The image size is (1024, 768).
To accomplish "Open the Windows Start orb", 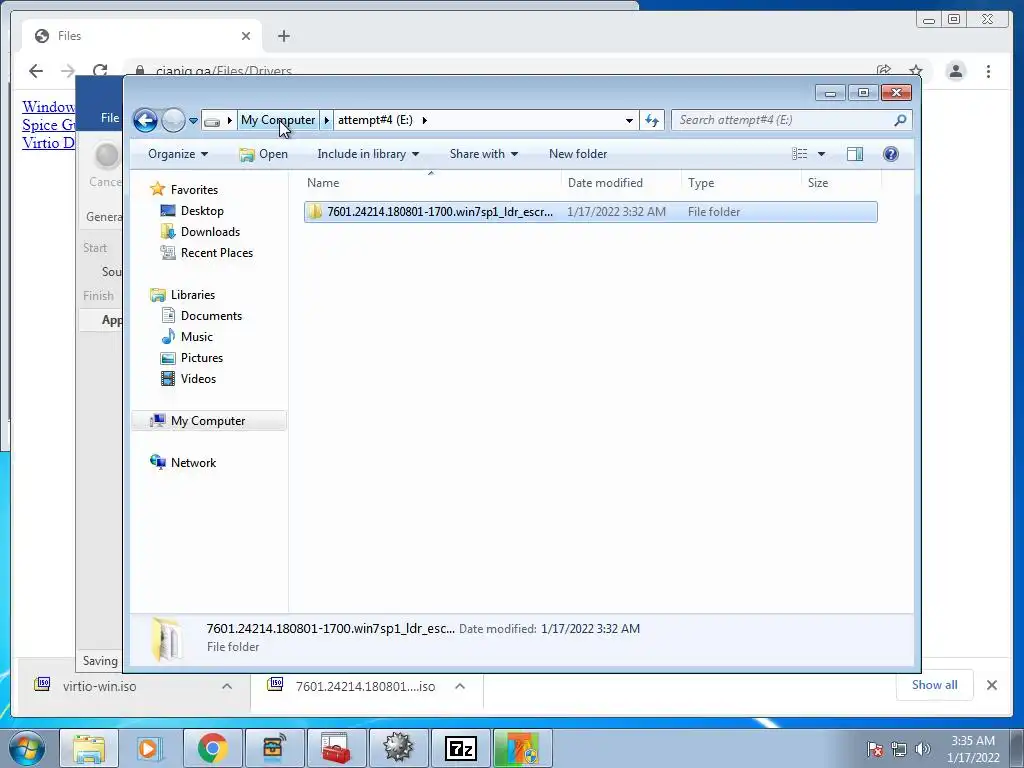I will point(26,748).
